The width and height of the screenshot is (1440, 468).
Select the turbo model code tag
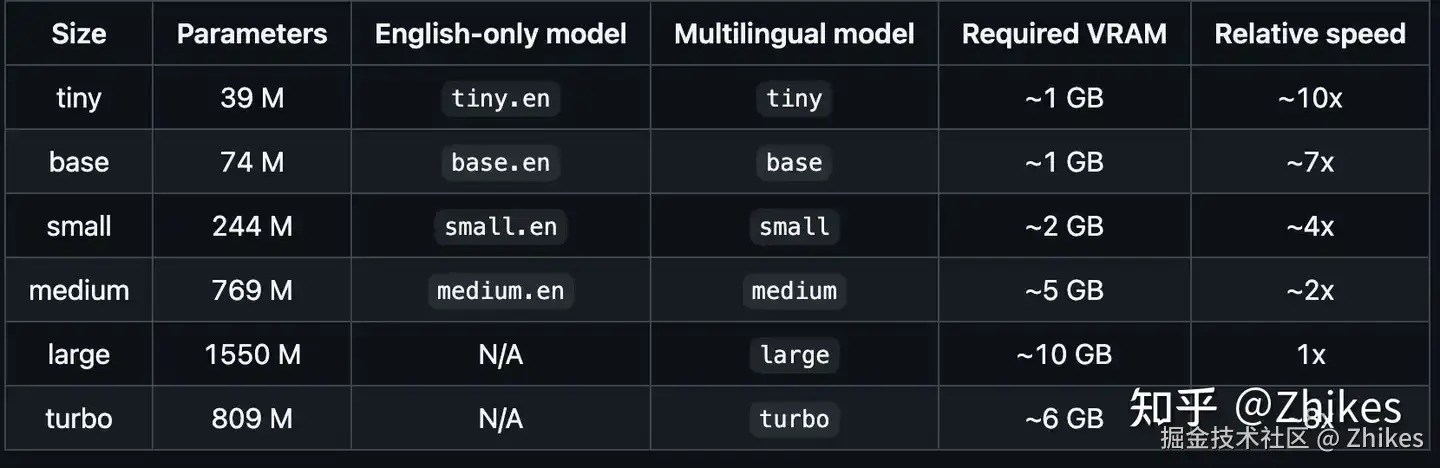click(x=794, y=418)
